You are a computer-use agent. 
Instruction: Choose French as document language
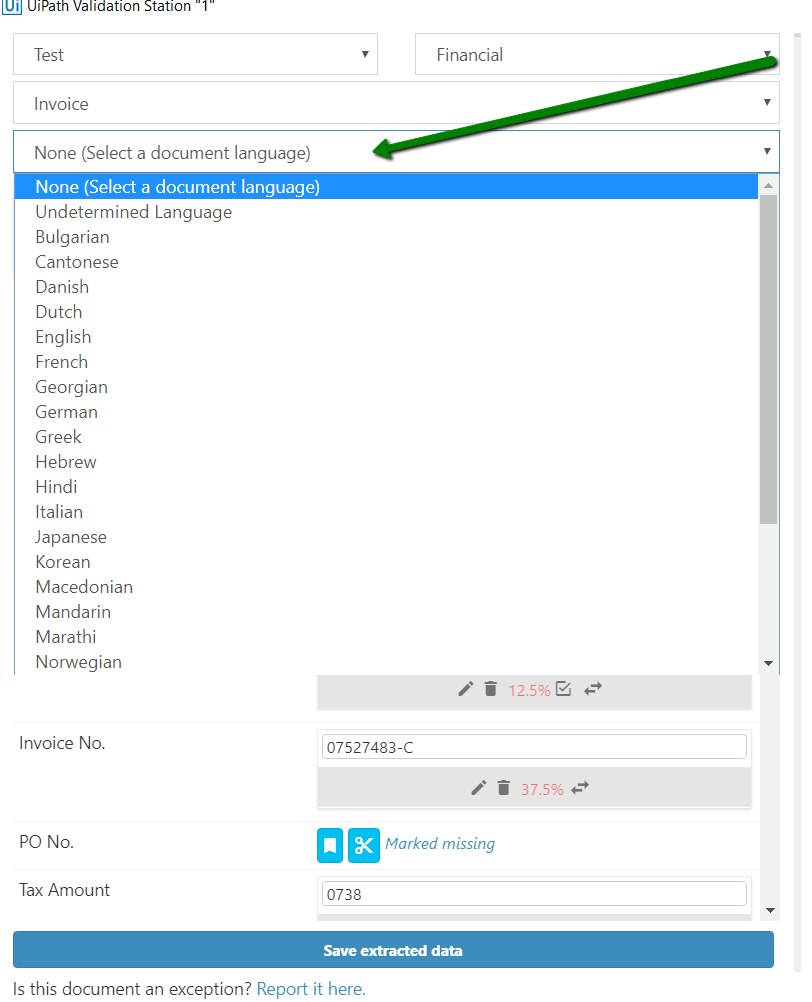pyautogui.click(x=386, y=361)
